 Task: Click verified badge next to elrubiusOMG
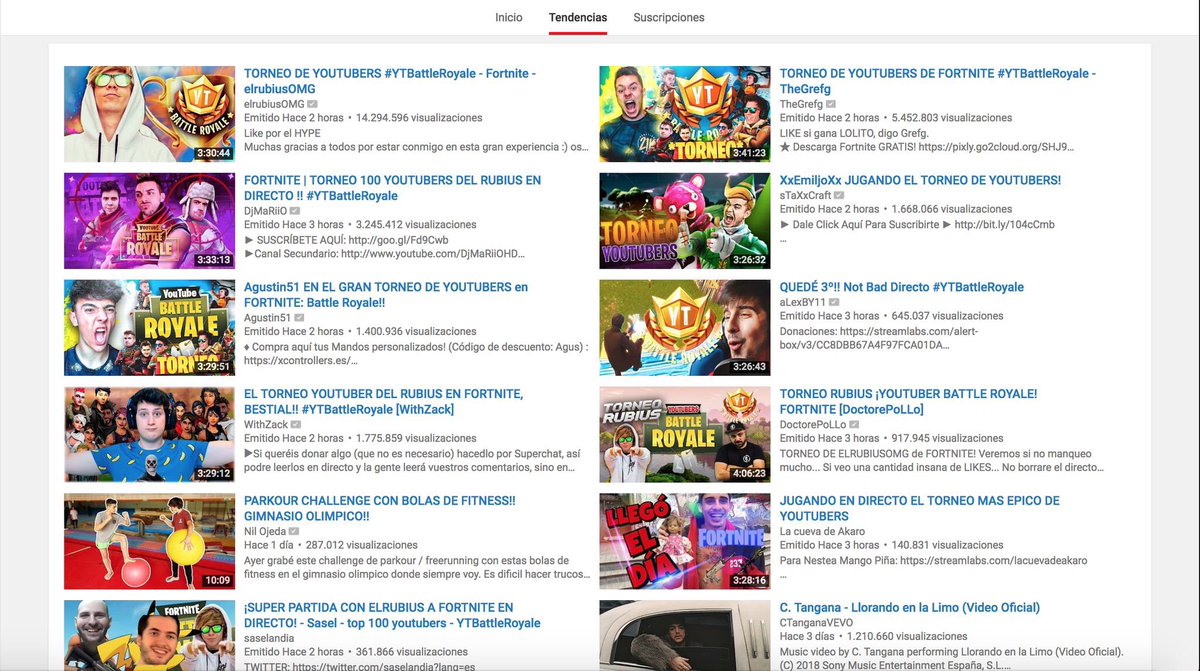tap(313, 104)
